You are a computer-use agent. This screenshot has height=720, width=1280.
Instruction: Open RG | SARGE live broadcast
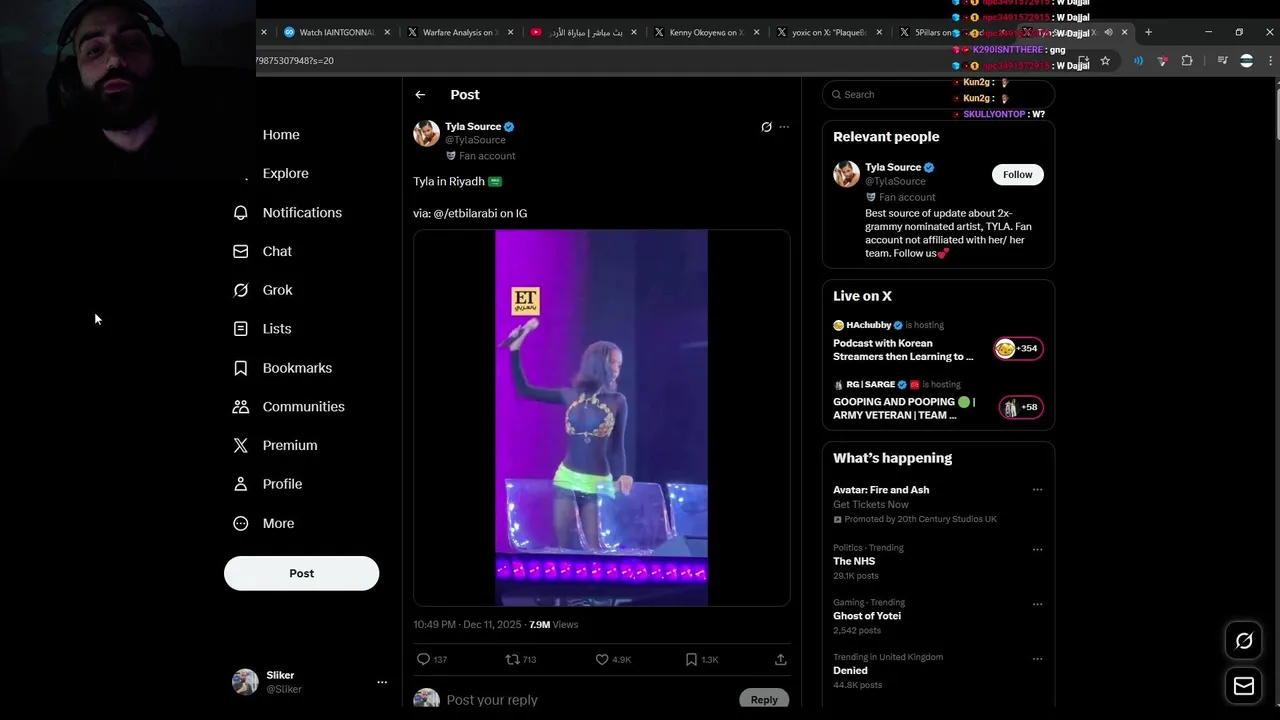pos(904,408)
